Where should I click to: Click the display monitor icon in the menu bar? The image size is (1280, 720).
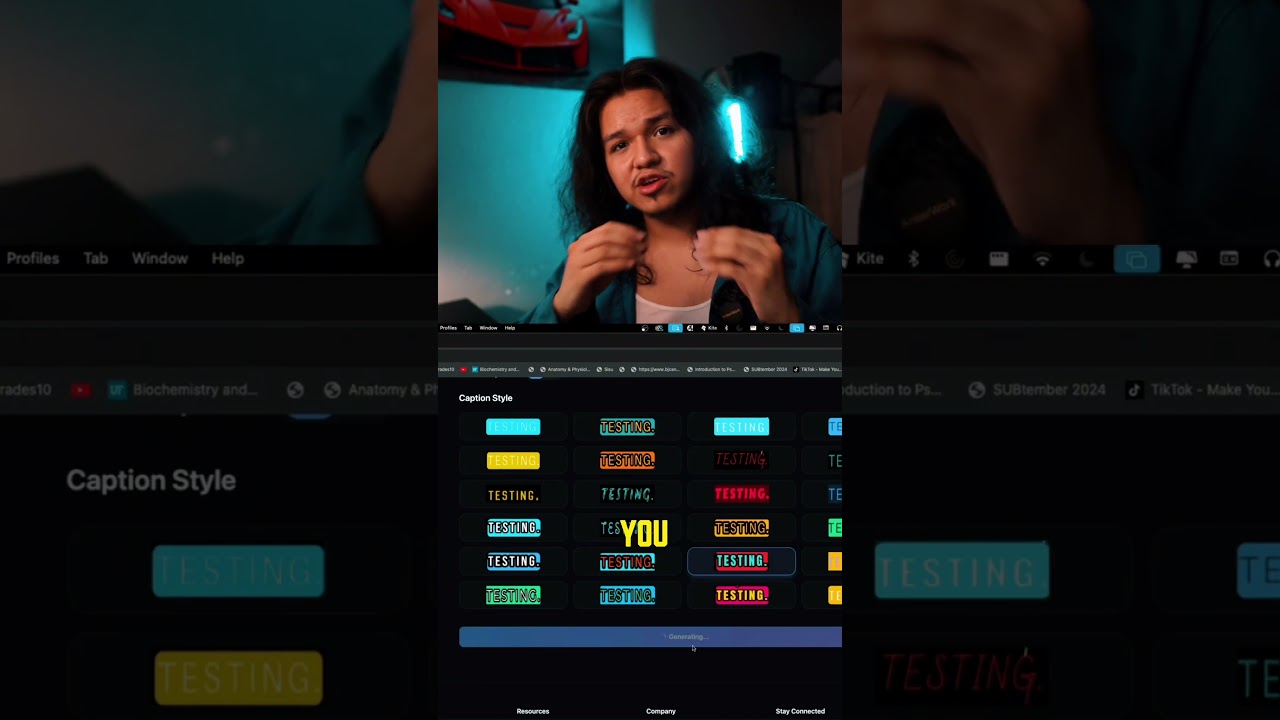pyautogui.click(x=812, y=328)
